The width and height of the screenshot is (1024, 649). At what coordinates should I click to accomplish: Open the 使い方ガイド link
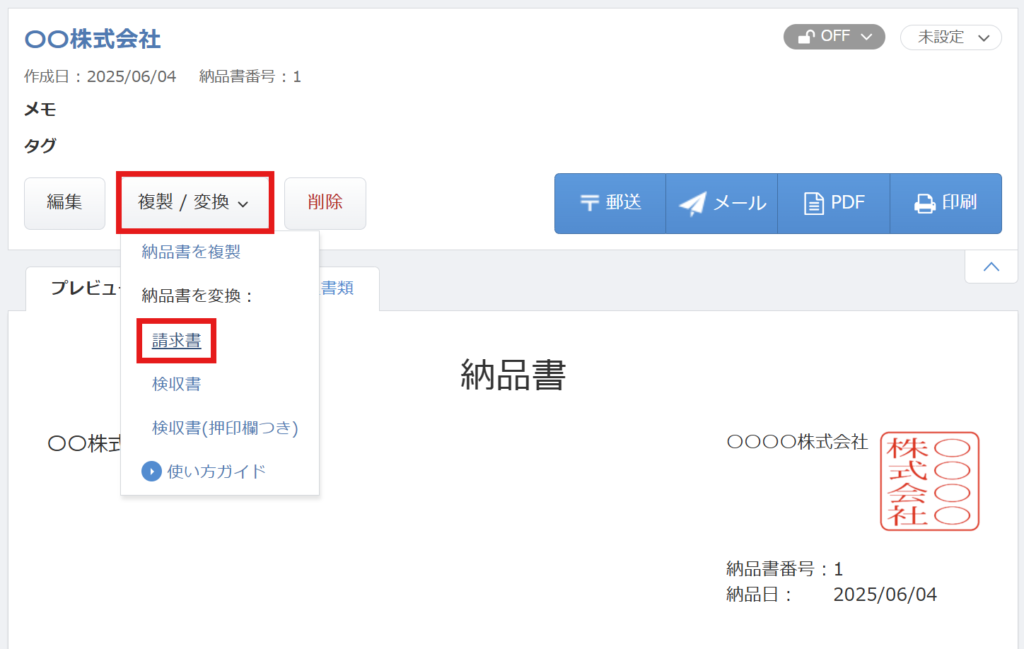[x=216, y=471]
